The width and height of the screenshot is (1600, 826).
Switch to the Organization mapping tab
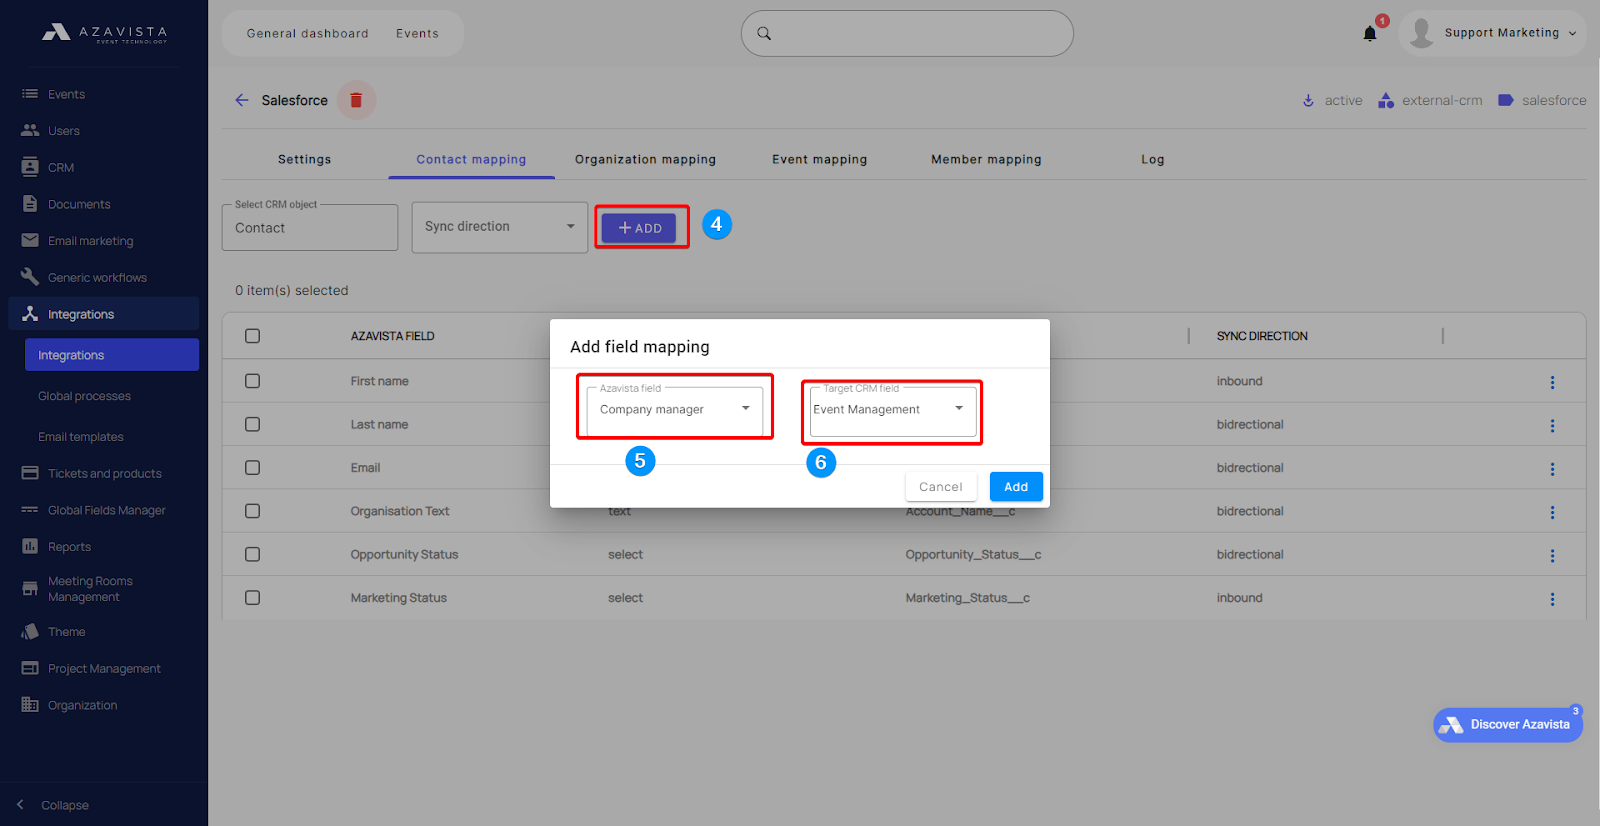[x=645, y=159]
